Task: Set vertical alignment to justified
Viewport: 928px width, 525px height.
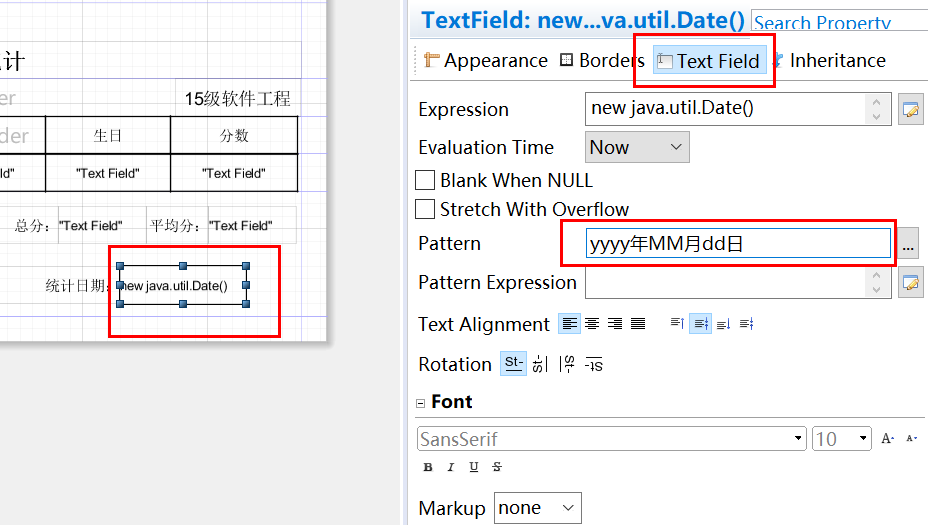Action: pyautogui.click(x=746, y=324)
